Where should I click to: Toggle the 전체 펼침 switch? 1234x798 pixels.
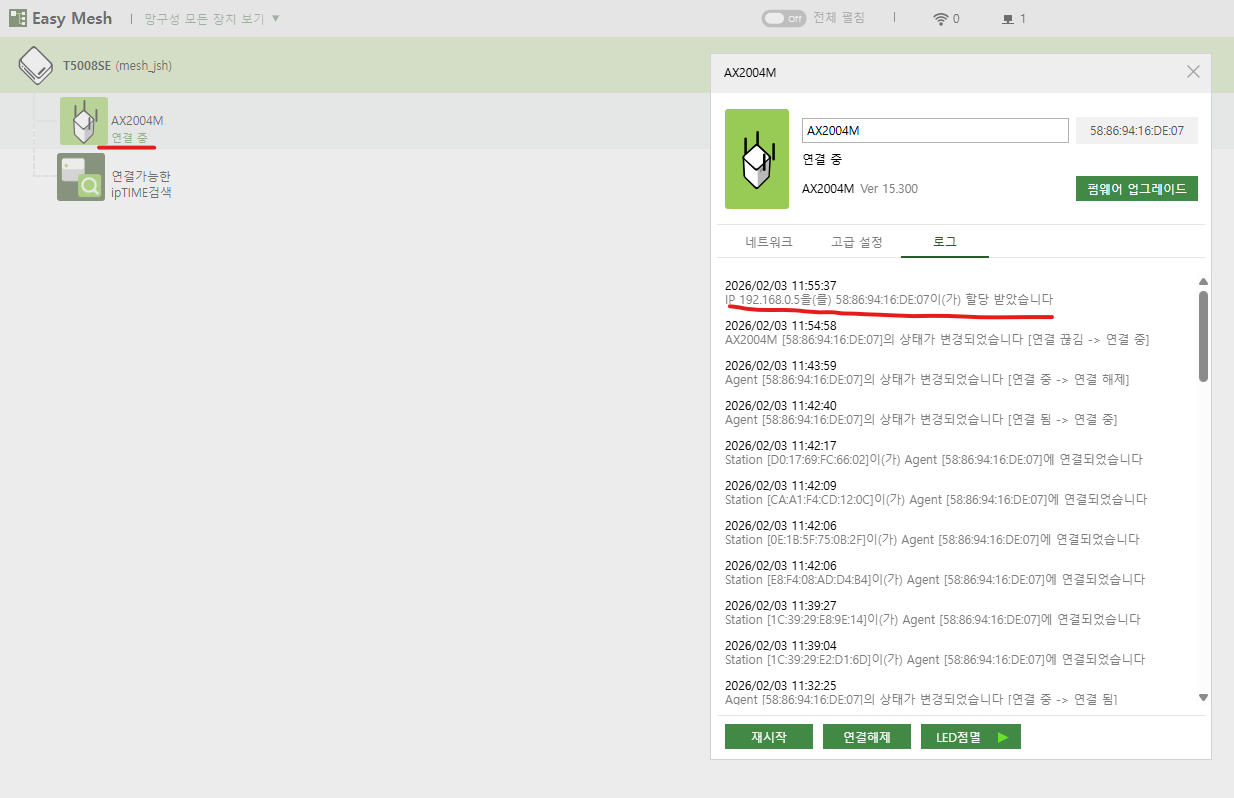coord(783,18)
